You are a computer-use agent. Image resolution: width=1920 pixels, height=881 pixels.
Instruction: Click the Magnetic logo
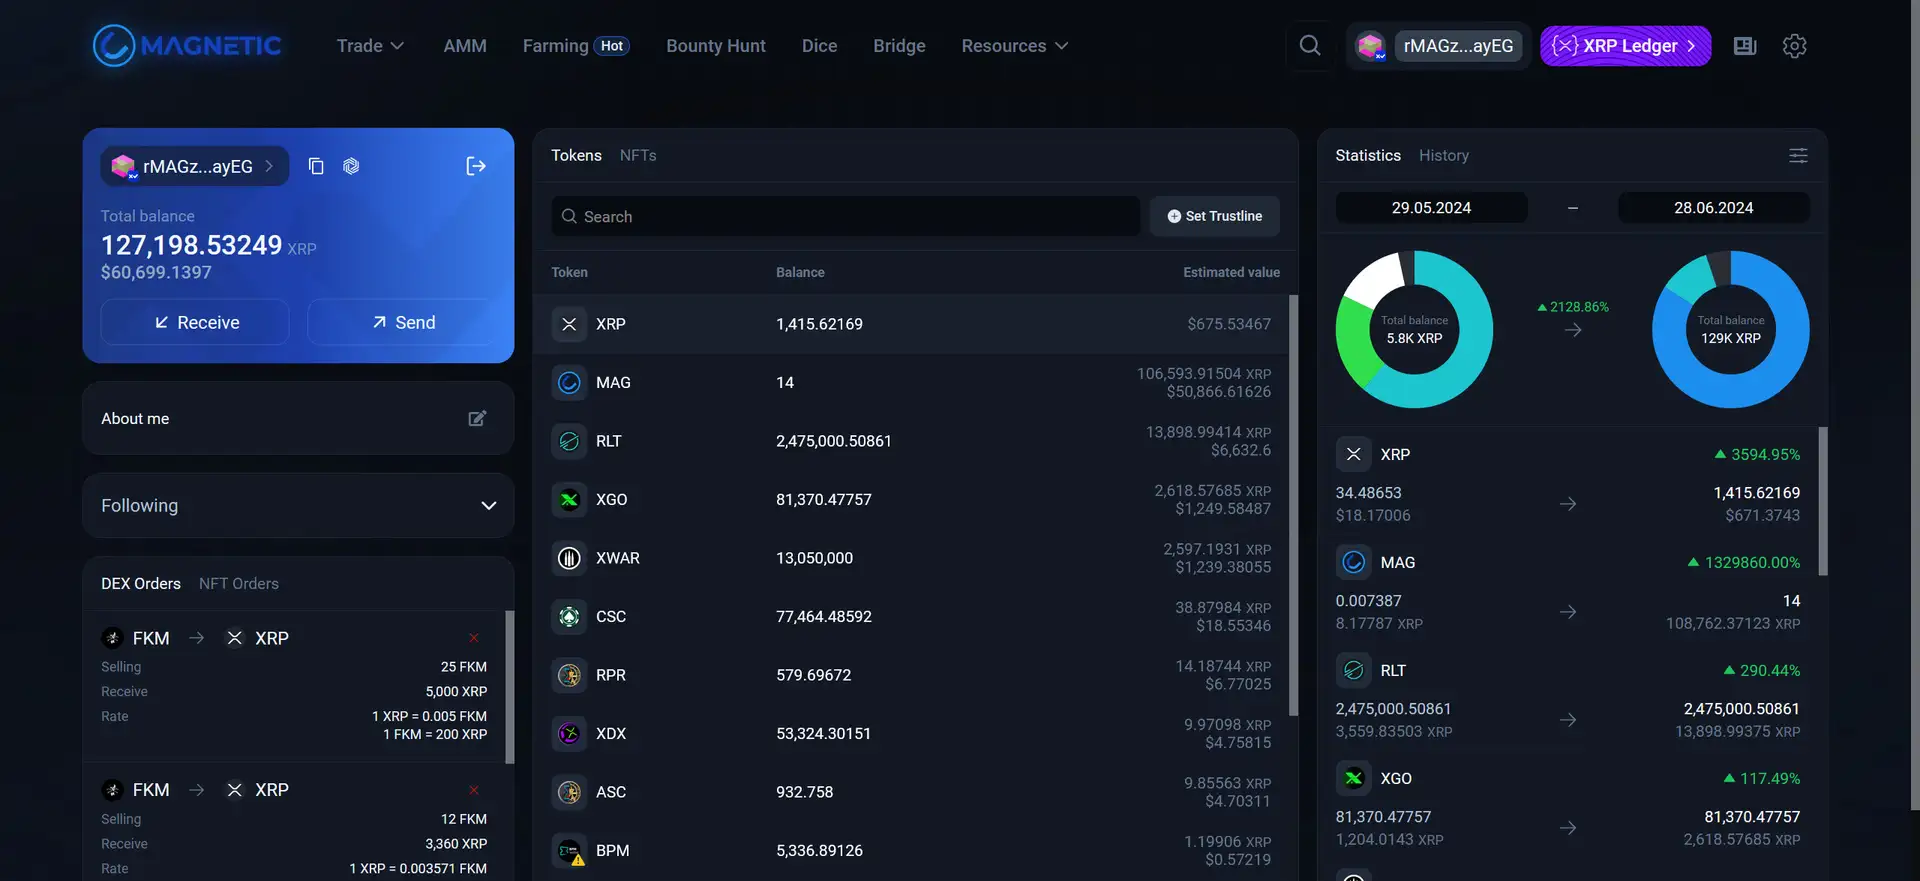[x=187, y=46]
